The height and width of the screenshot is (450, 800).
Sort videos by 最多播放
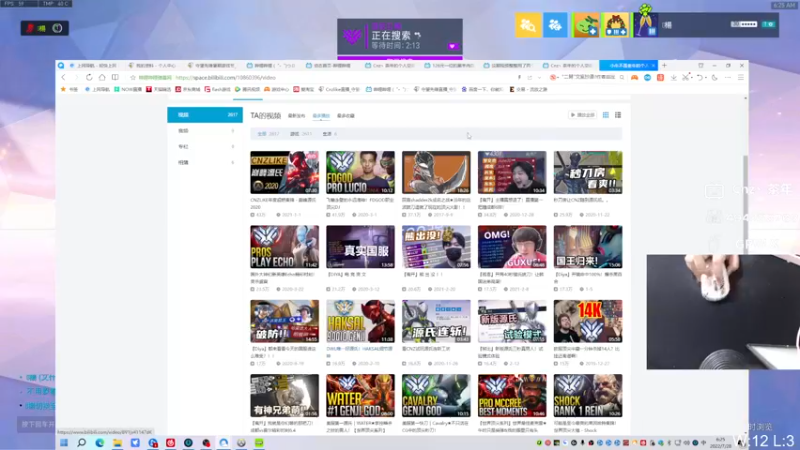321,116
